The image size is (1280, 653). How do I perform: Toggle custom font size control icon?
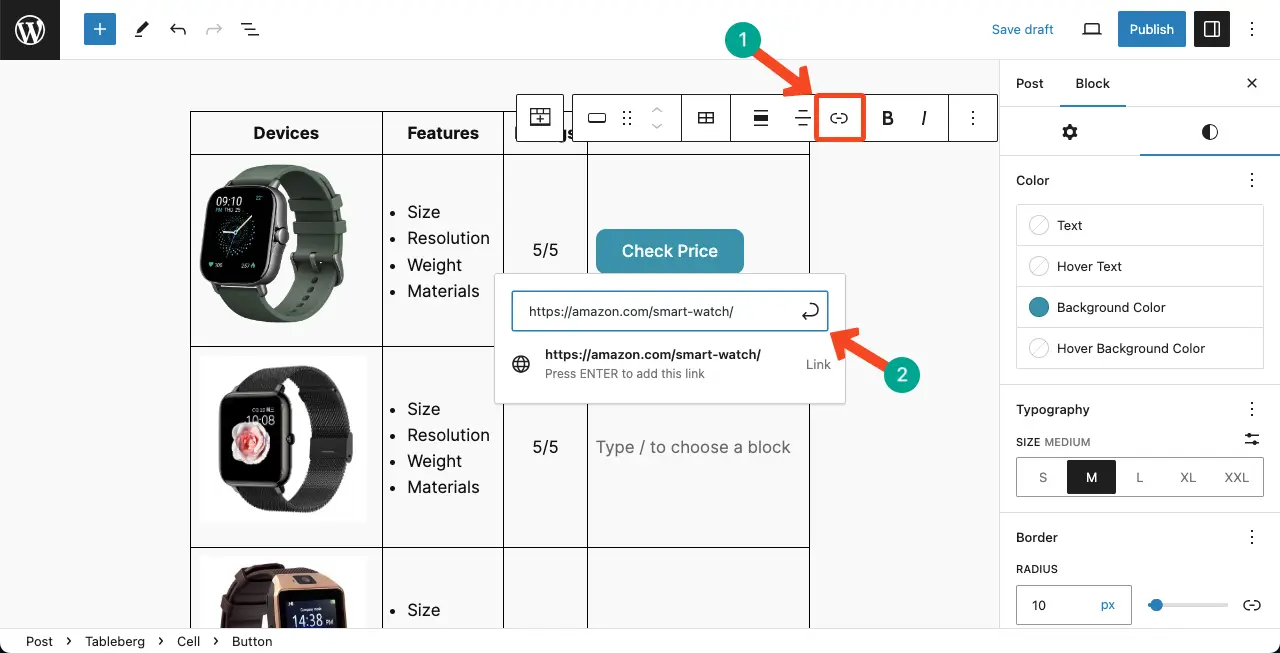[x=1252, y=439]
